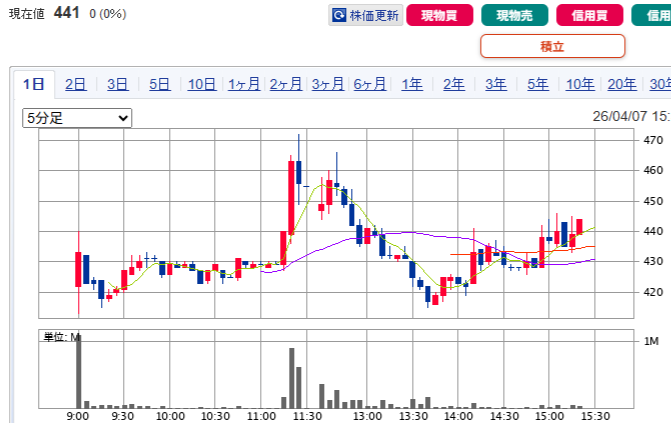Select the 10日 period tab
The width and height of the screenshot is (671, 423).
coord(202,84)
